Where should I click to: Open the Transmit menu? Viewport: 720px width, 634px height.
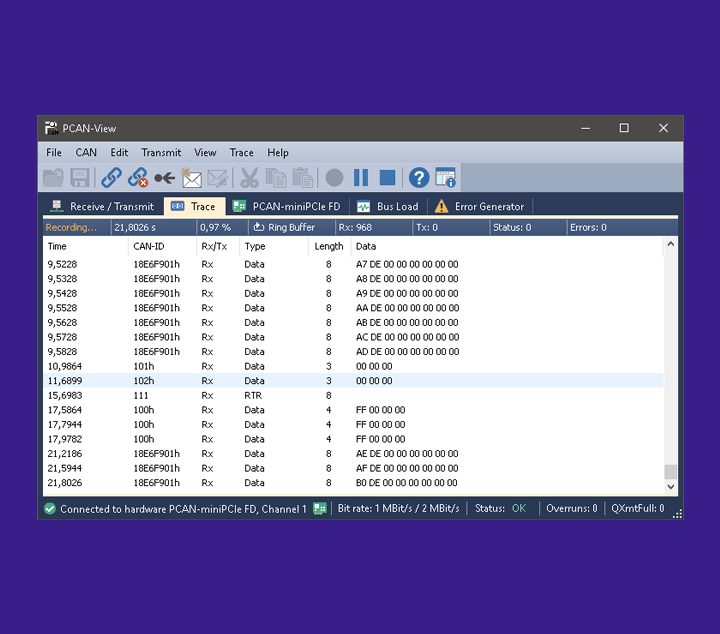click(161, 152)
